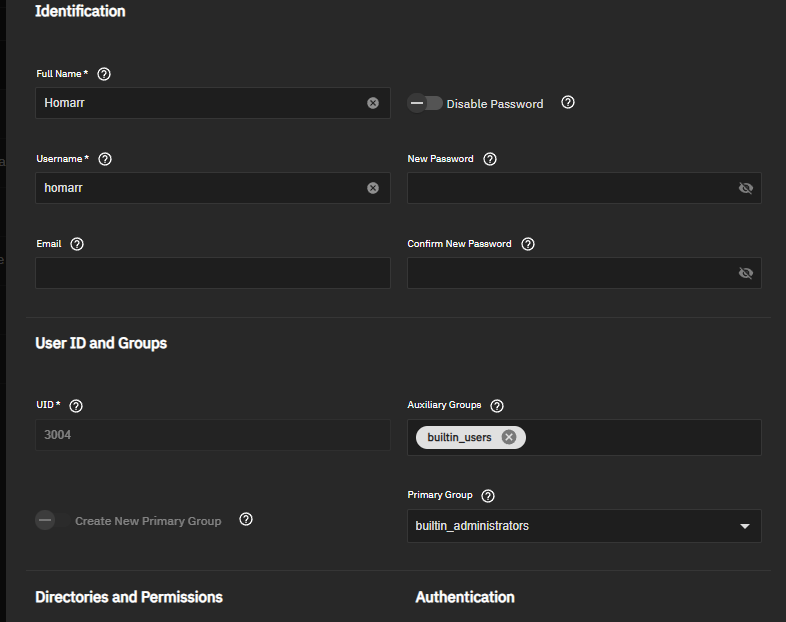Show help for Confirm New Password
The height and width of the screenshot is (622, 786).
[x=528, y=244]
